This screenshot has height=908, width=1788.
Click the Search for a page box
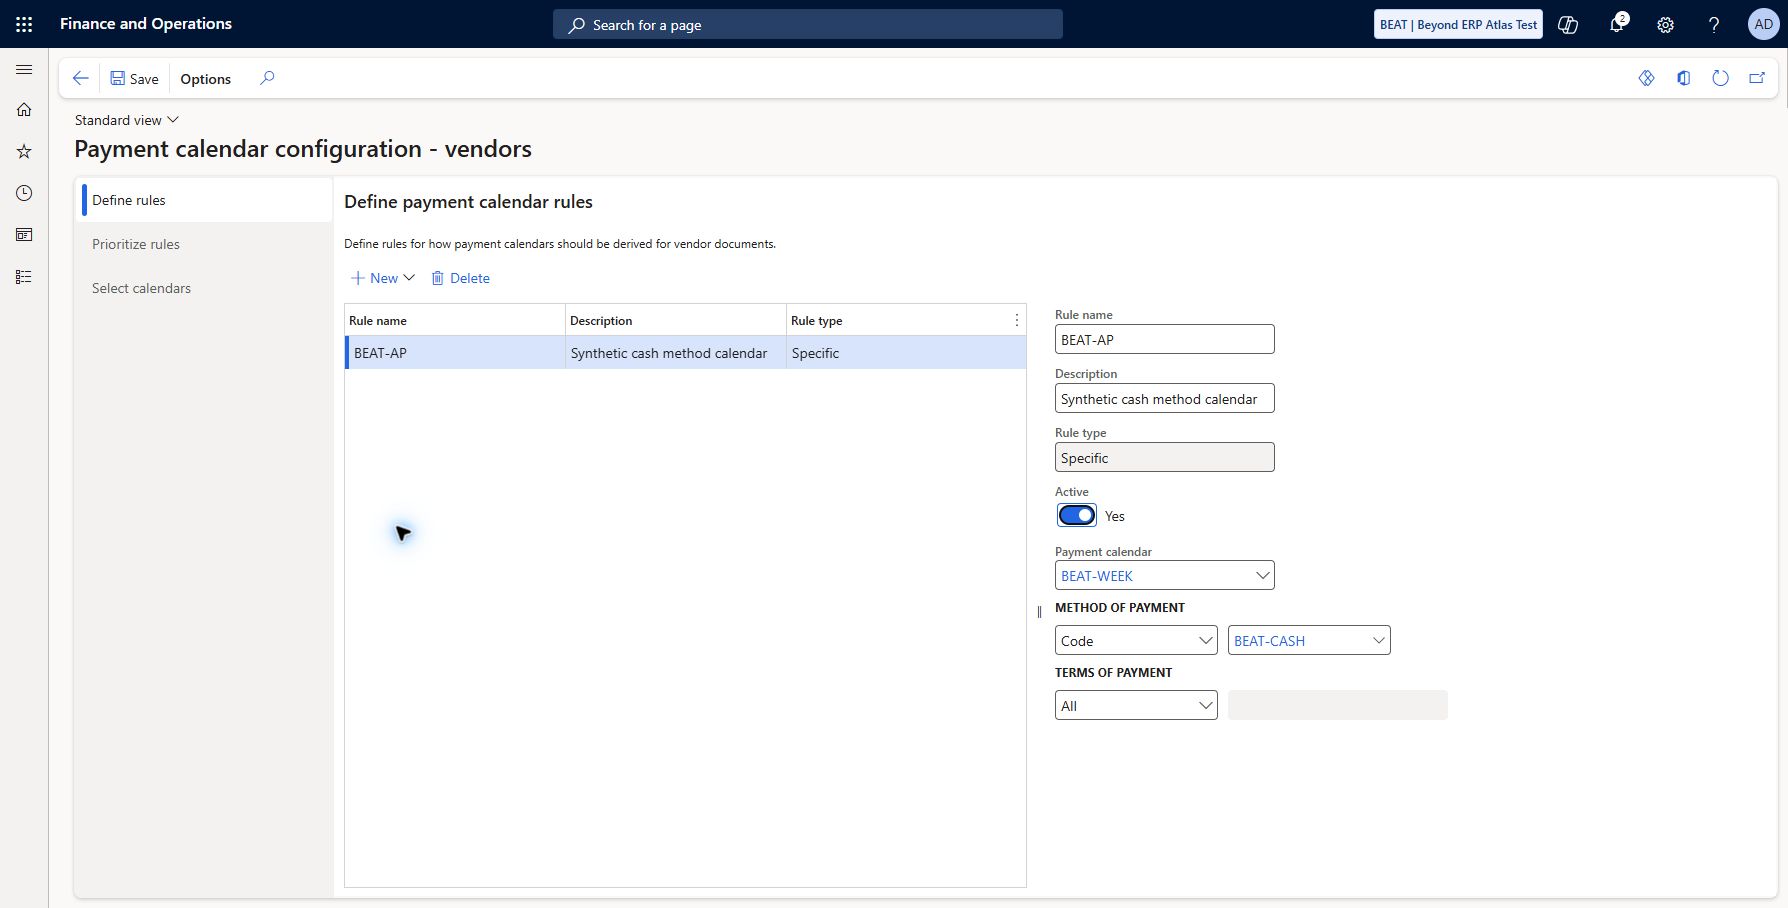(808, 25)
